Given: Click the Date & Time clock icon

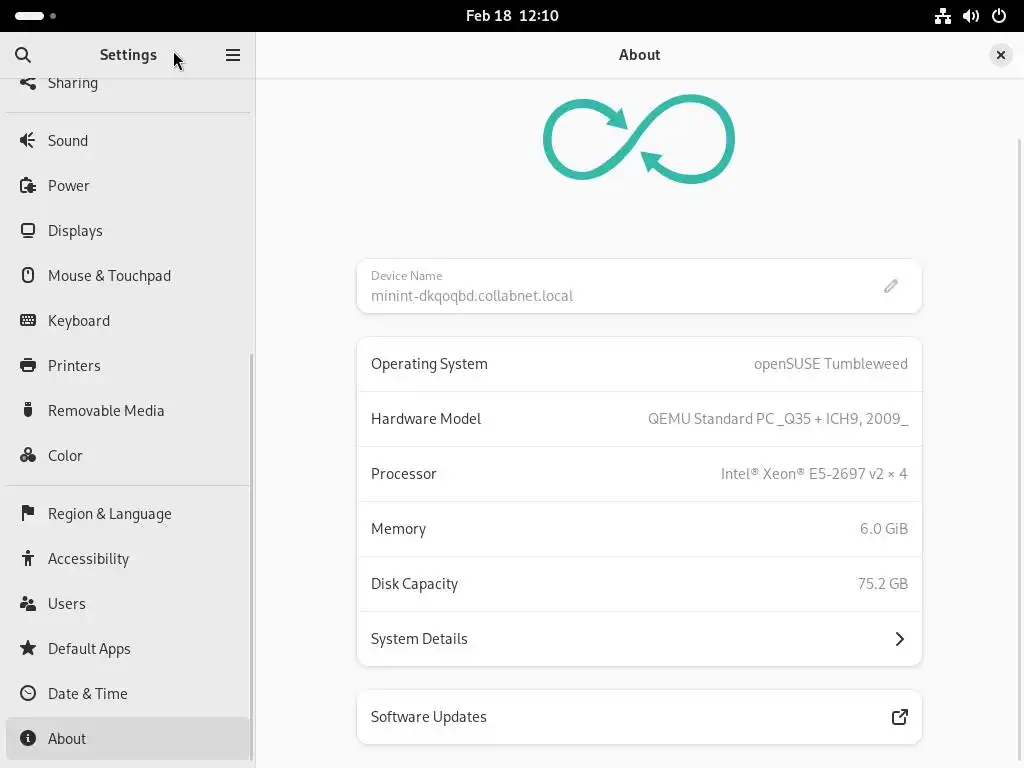Looking at the screenshot, I should 27,693.
